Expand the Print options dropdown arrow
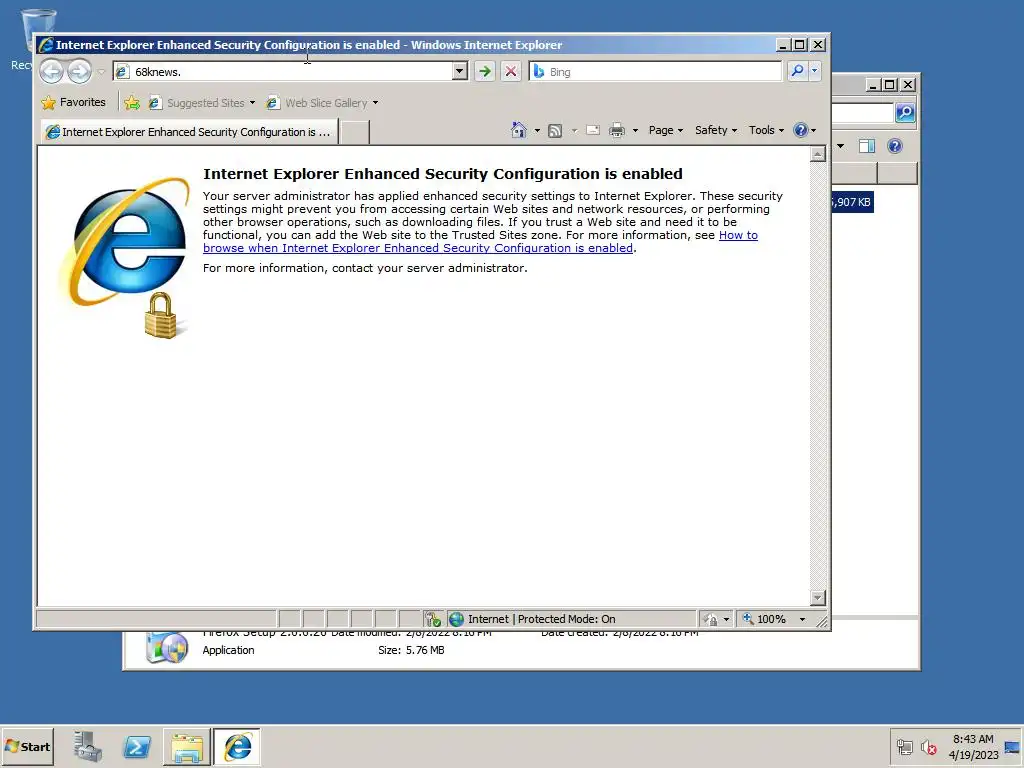This screenshot has width=1024, height=768. pos(635,130)
